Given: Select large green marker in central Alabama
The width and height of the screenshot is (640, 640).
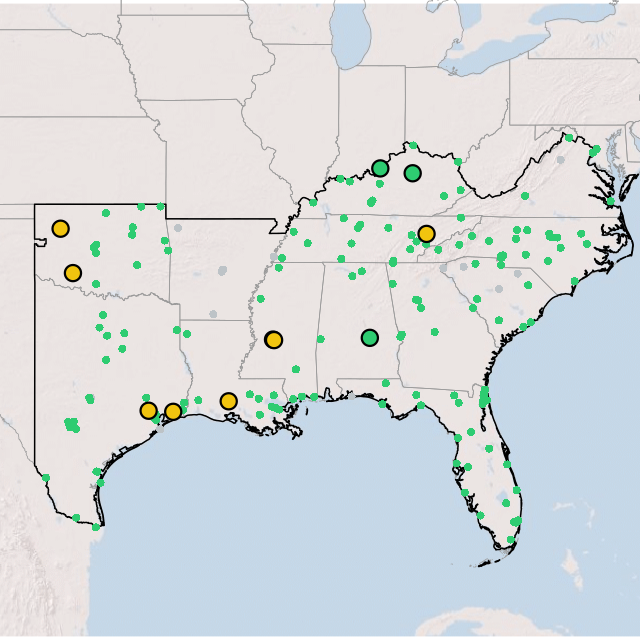Looking at the screenshot, I should click(370, 338).
